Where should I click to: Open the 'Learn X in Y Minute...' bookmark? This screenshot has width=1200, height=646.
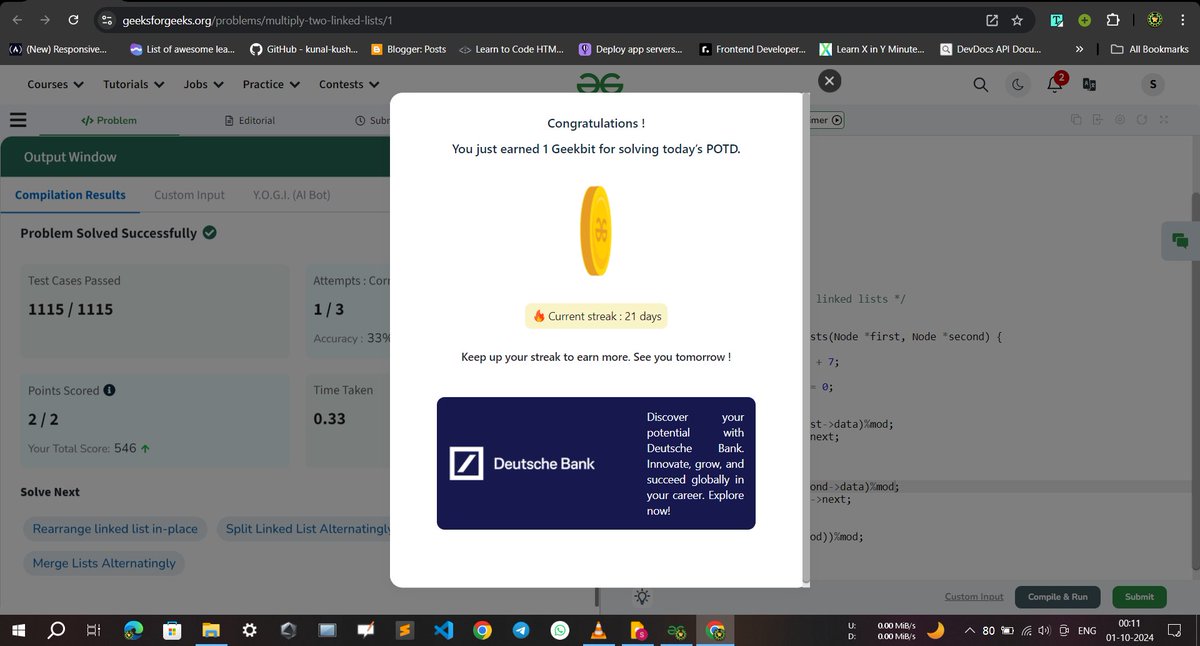[x=871, y=49]
